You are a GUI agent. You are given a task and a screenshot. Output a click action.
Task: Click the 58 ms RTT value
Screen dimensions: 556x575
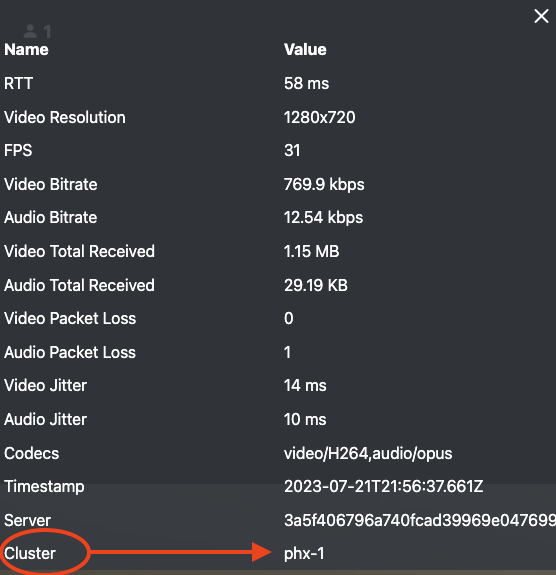(x=306, y=83)
